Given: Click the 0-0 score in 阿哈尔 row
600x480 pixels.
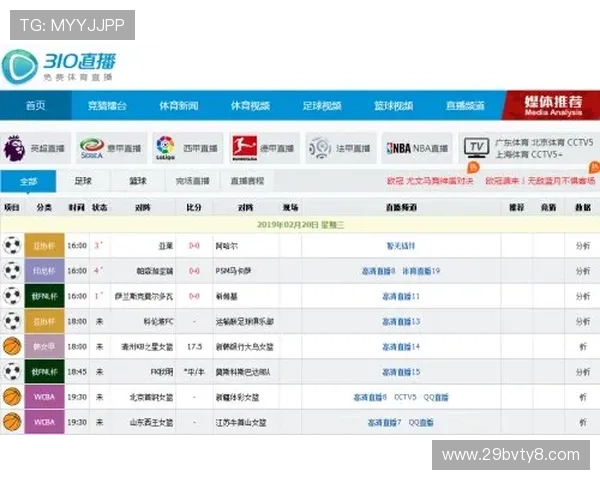Looking at the screenshot, I should click(194, 246).
